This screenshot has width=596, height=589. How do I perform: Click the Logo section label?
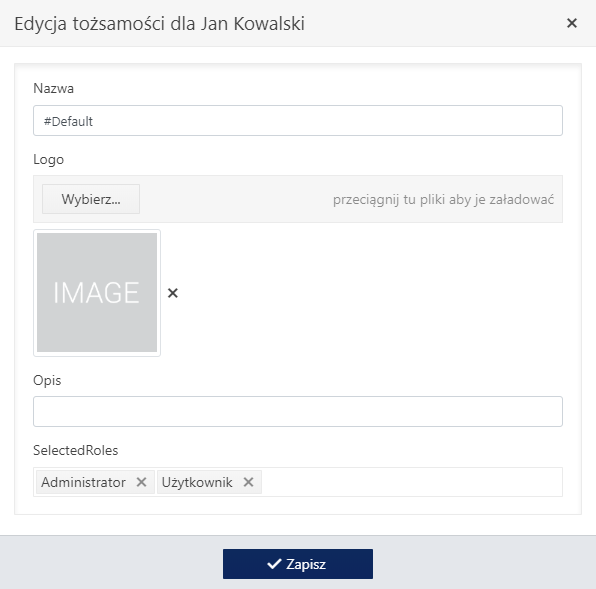click(48, 159)
